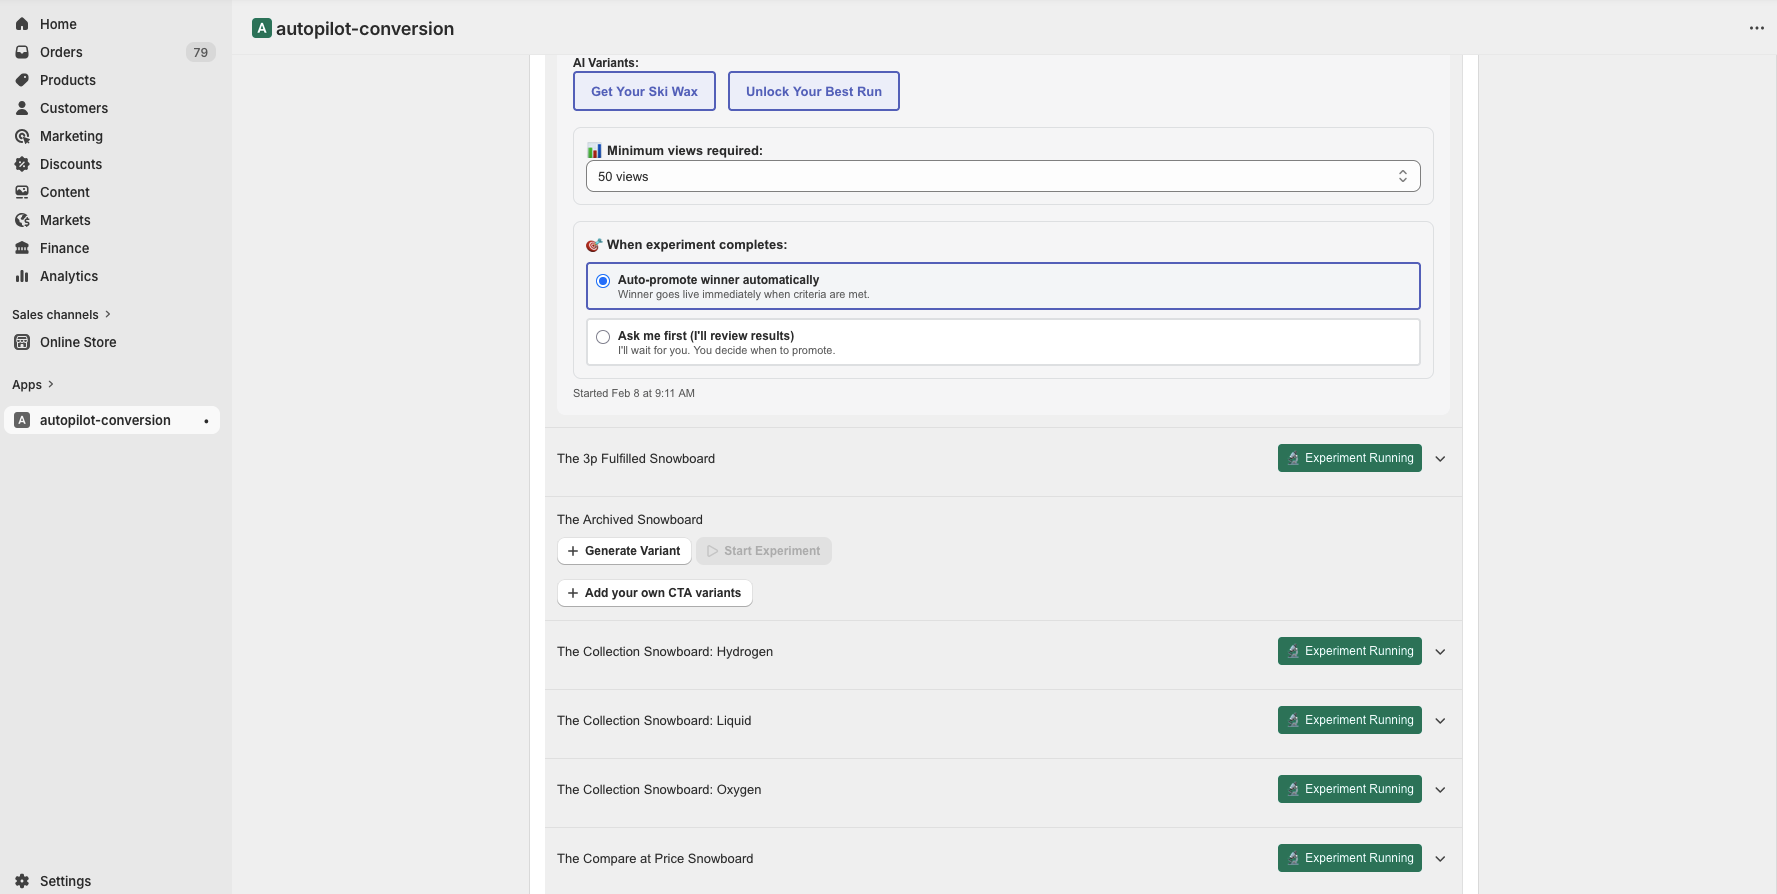Click Experiment Running badge for Oxygen snowboard

click(x=1350, y=789)
